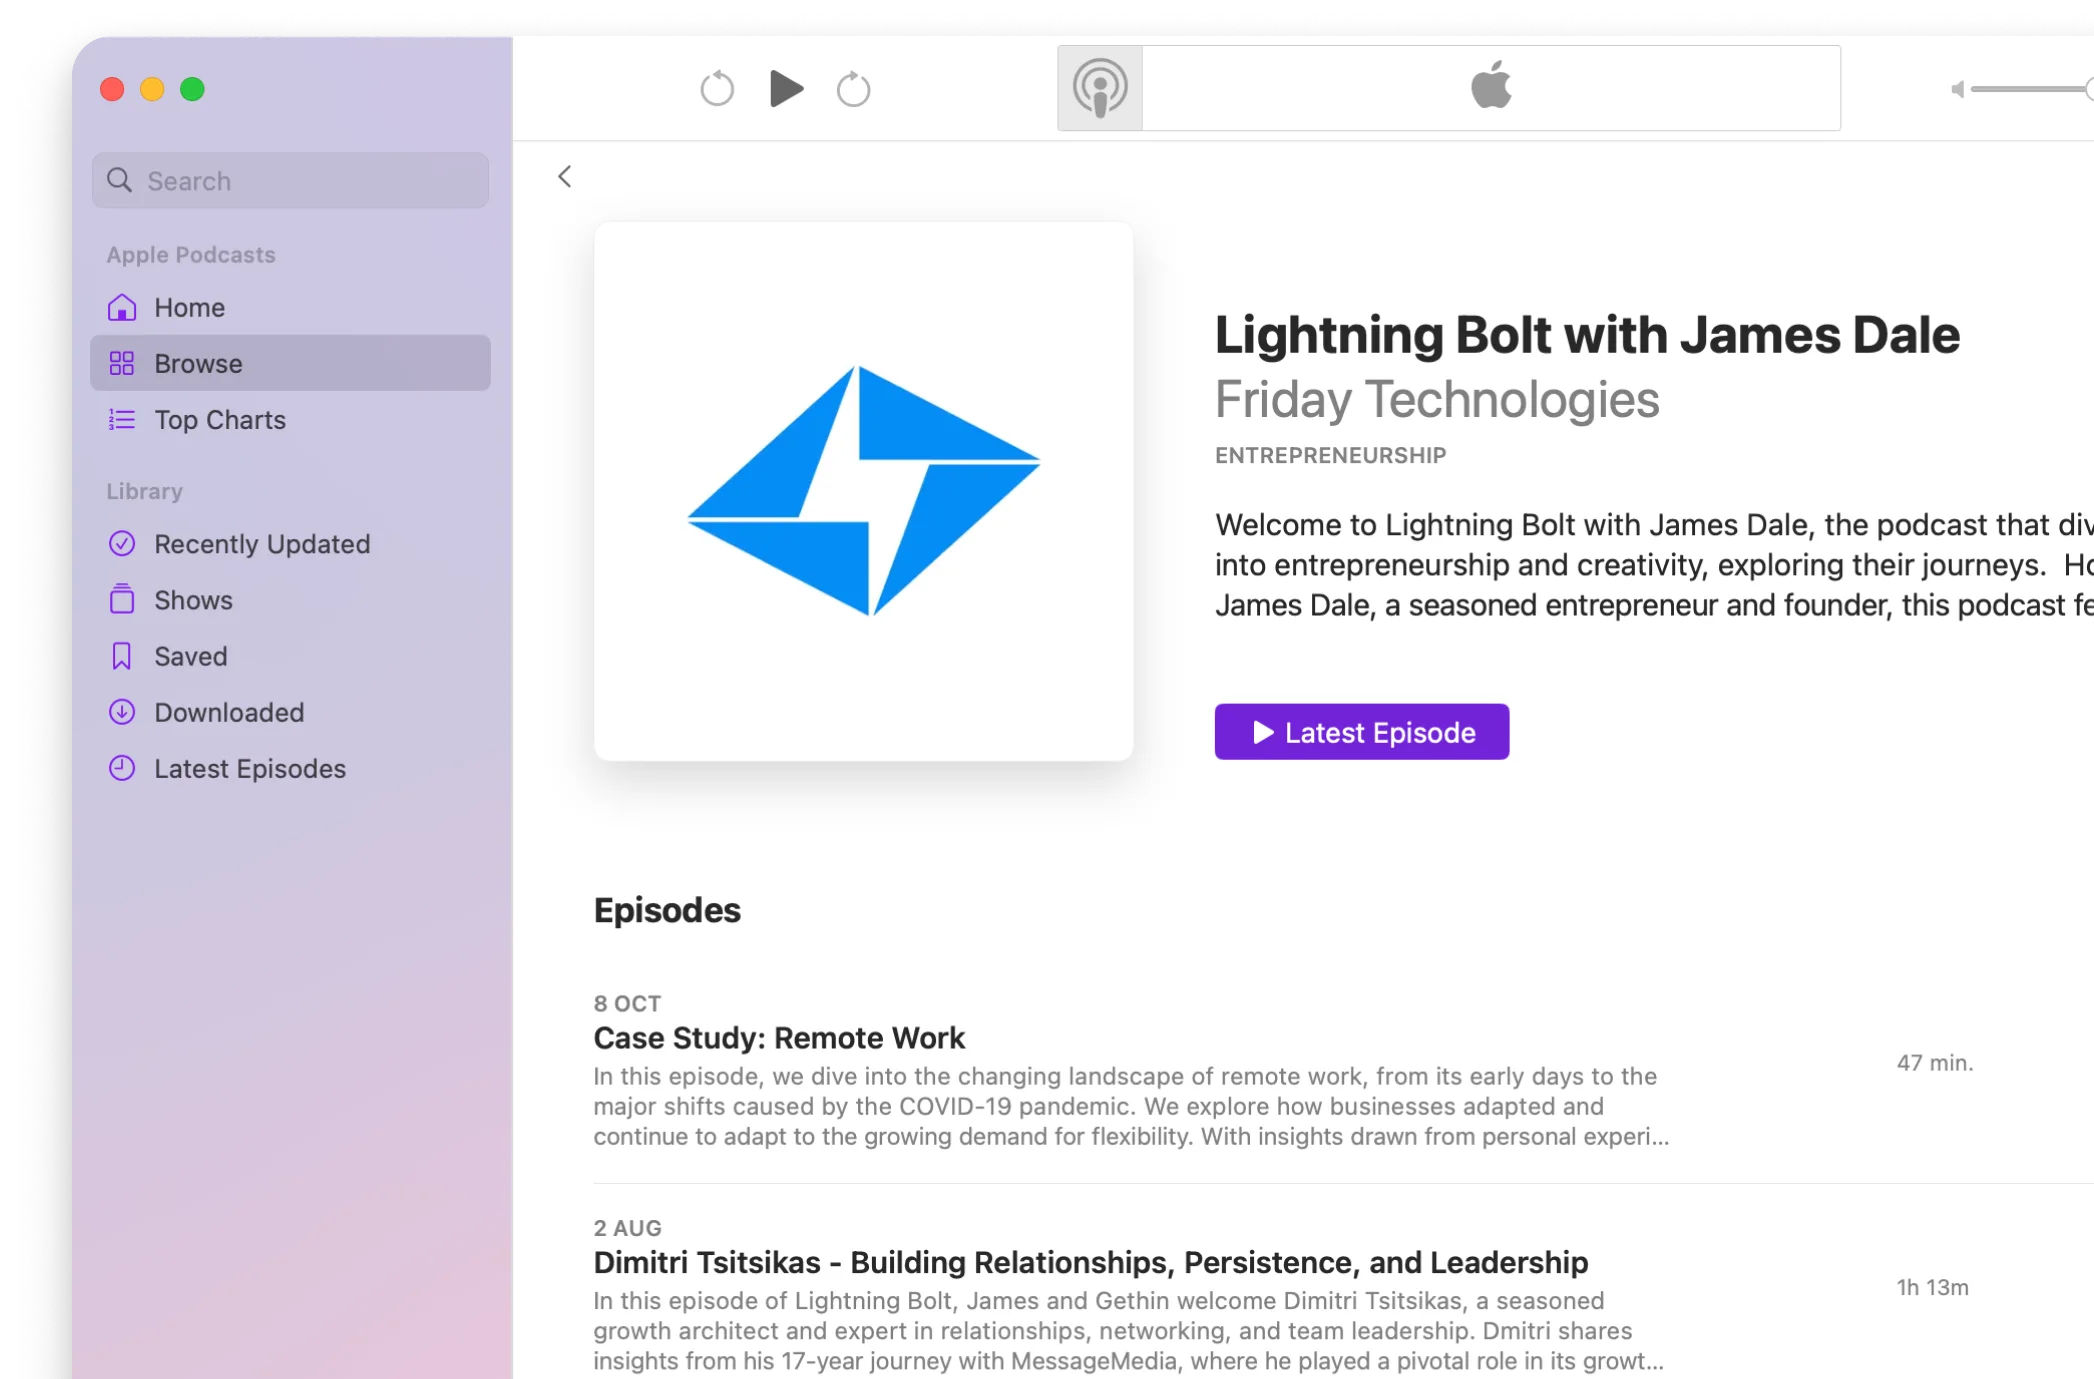This screenshot has height=1379, width=2094.
Task: Open the Apple Podcasts now-playing panel
Action: (1099, 88)
